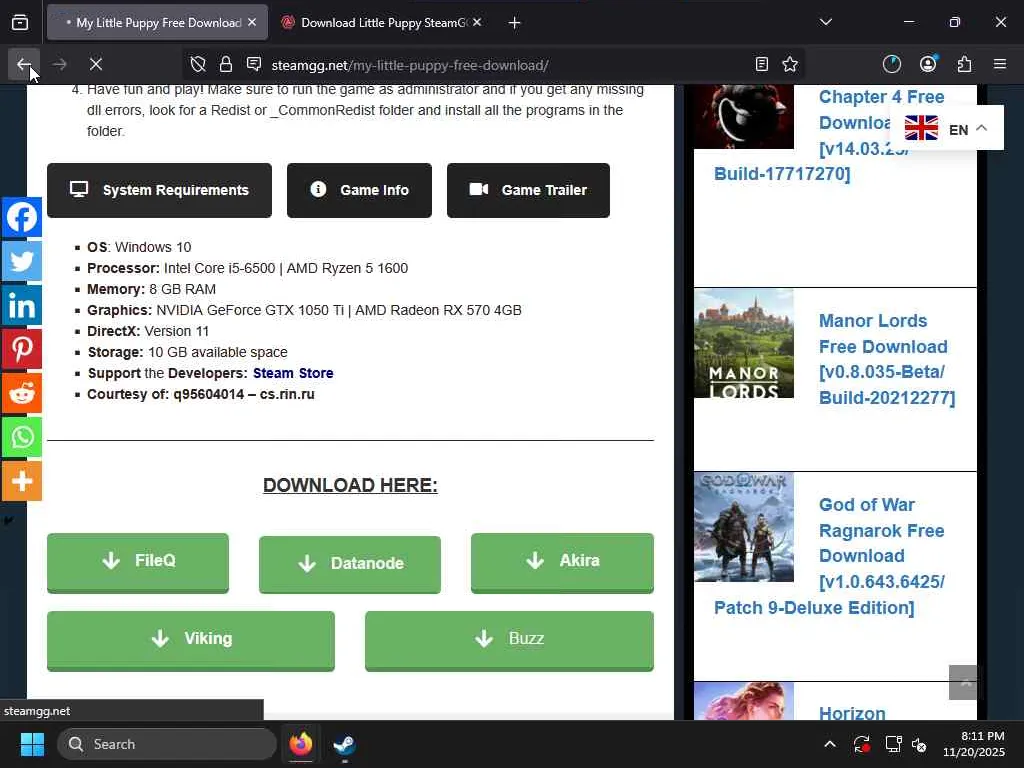This screenshot has height=768, width=1024.
Task: Open sync tray icon with red dot
Action: coord(861,744)
